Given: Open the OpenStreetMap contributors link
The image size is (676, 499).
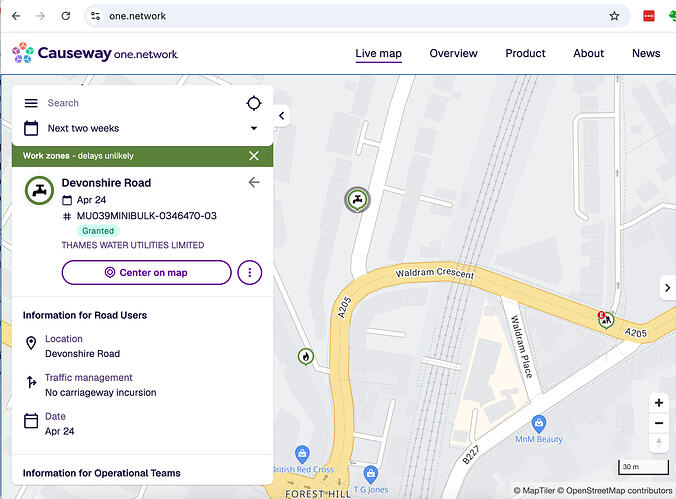Looking at the screenshot, I should 614,490.
